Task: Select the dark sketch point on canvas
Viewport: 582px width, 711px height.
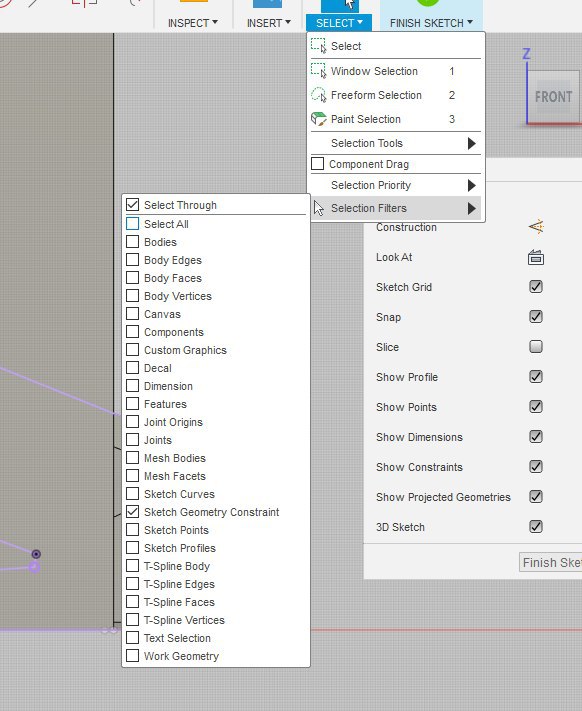Action: (x=36, y=554)
